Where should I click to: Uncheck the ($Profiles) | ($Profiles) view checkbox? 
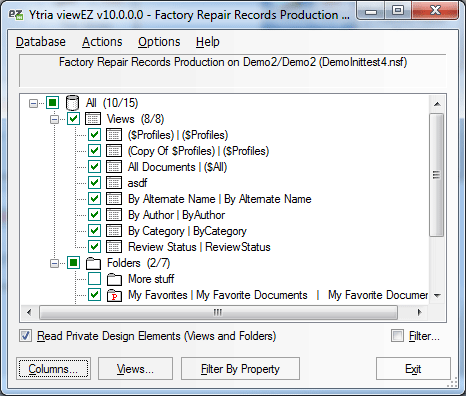tap(94, 135)
